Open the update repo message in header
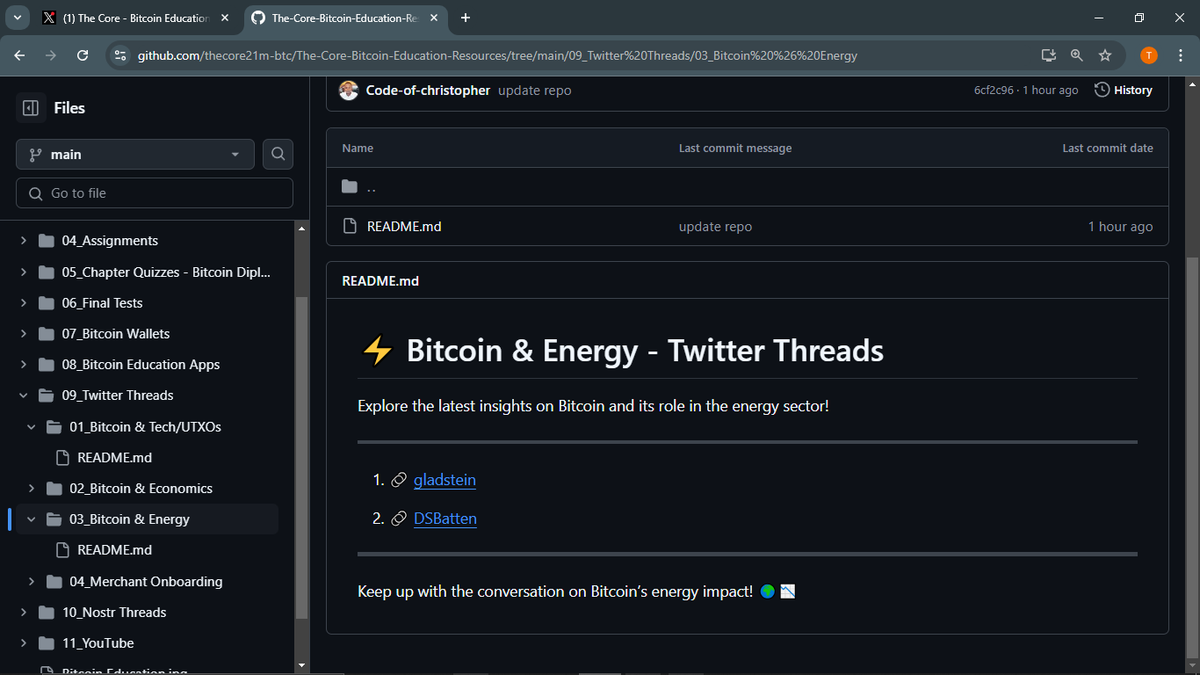1200x675 pixels. [x=535, y=90]
